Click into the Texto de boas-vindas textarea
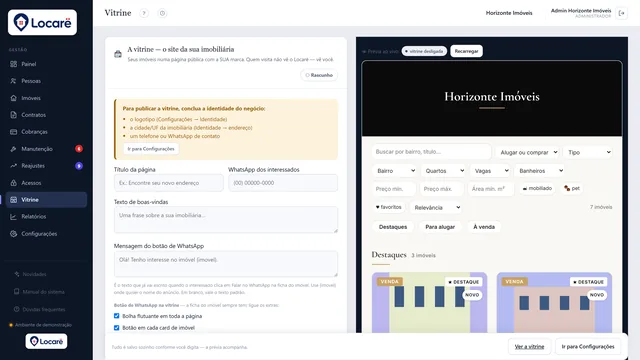Image resolution: width=640 pixels, height=360 pixels. (x=226, y=220)
